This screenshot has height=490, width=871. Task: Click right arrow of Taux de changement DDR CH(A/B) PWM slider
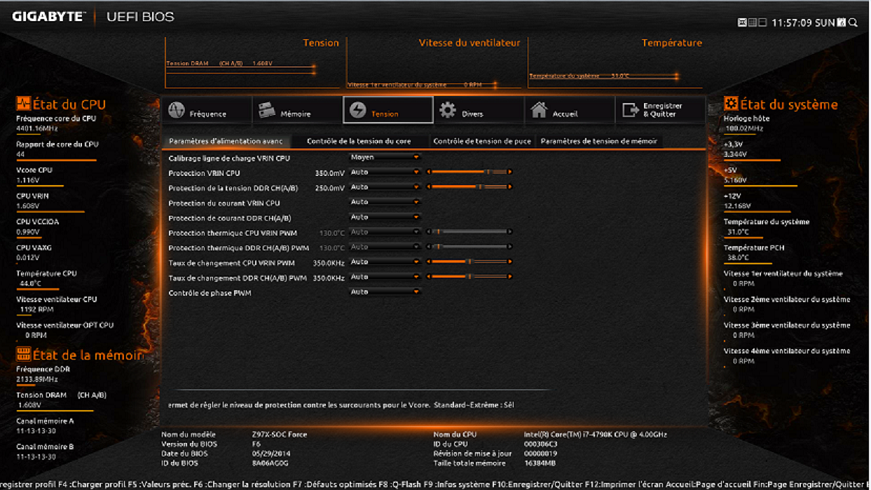pos(510,277)
